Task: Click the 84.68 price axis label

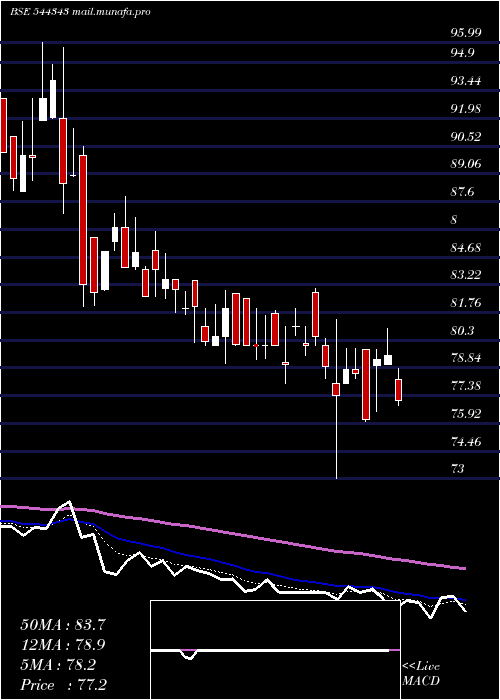Action: coord(466,247)
